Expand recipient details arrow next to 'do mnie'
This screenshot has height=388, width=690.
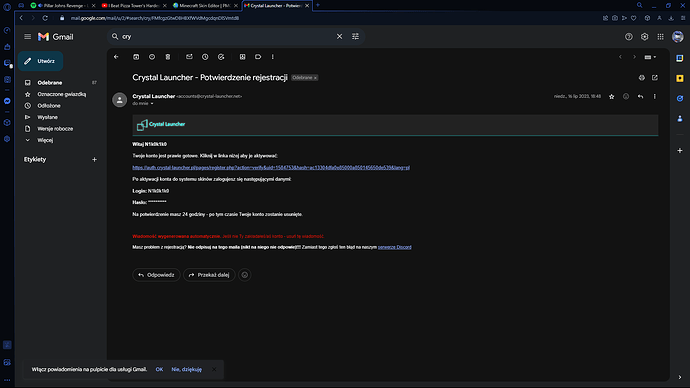[152, 104]
